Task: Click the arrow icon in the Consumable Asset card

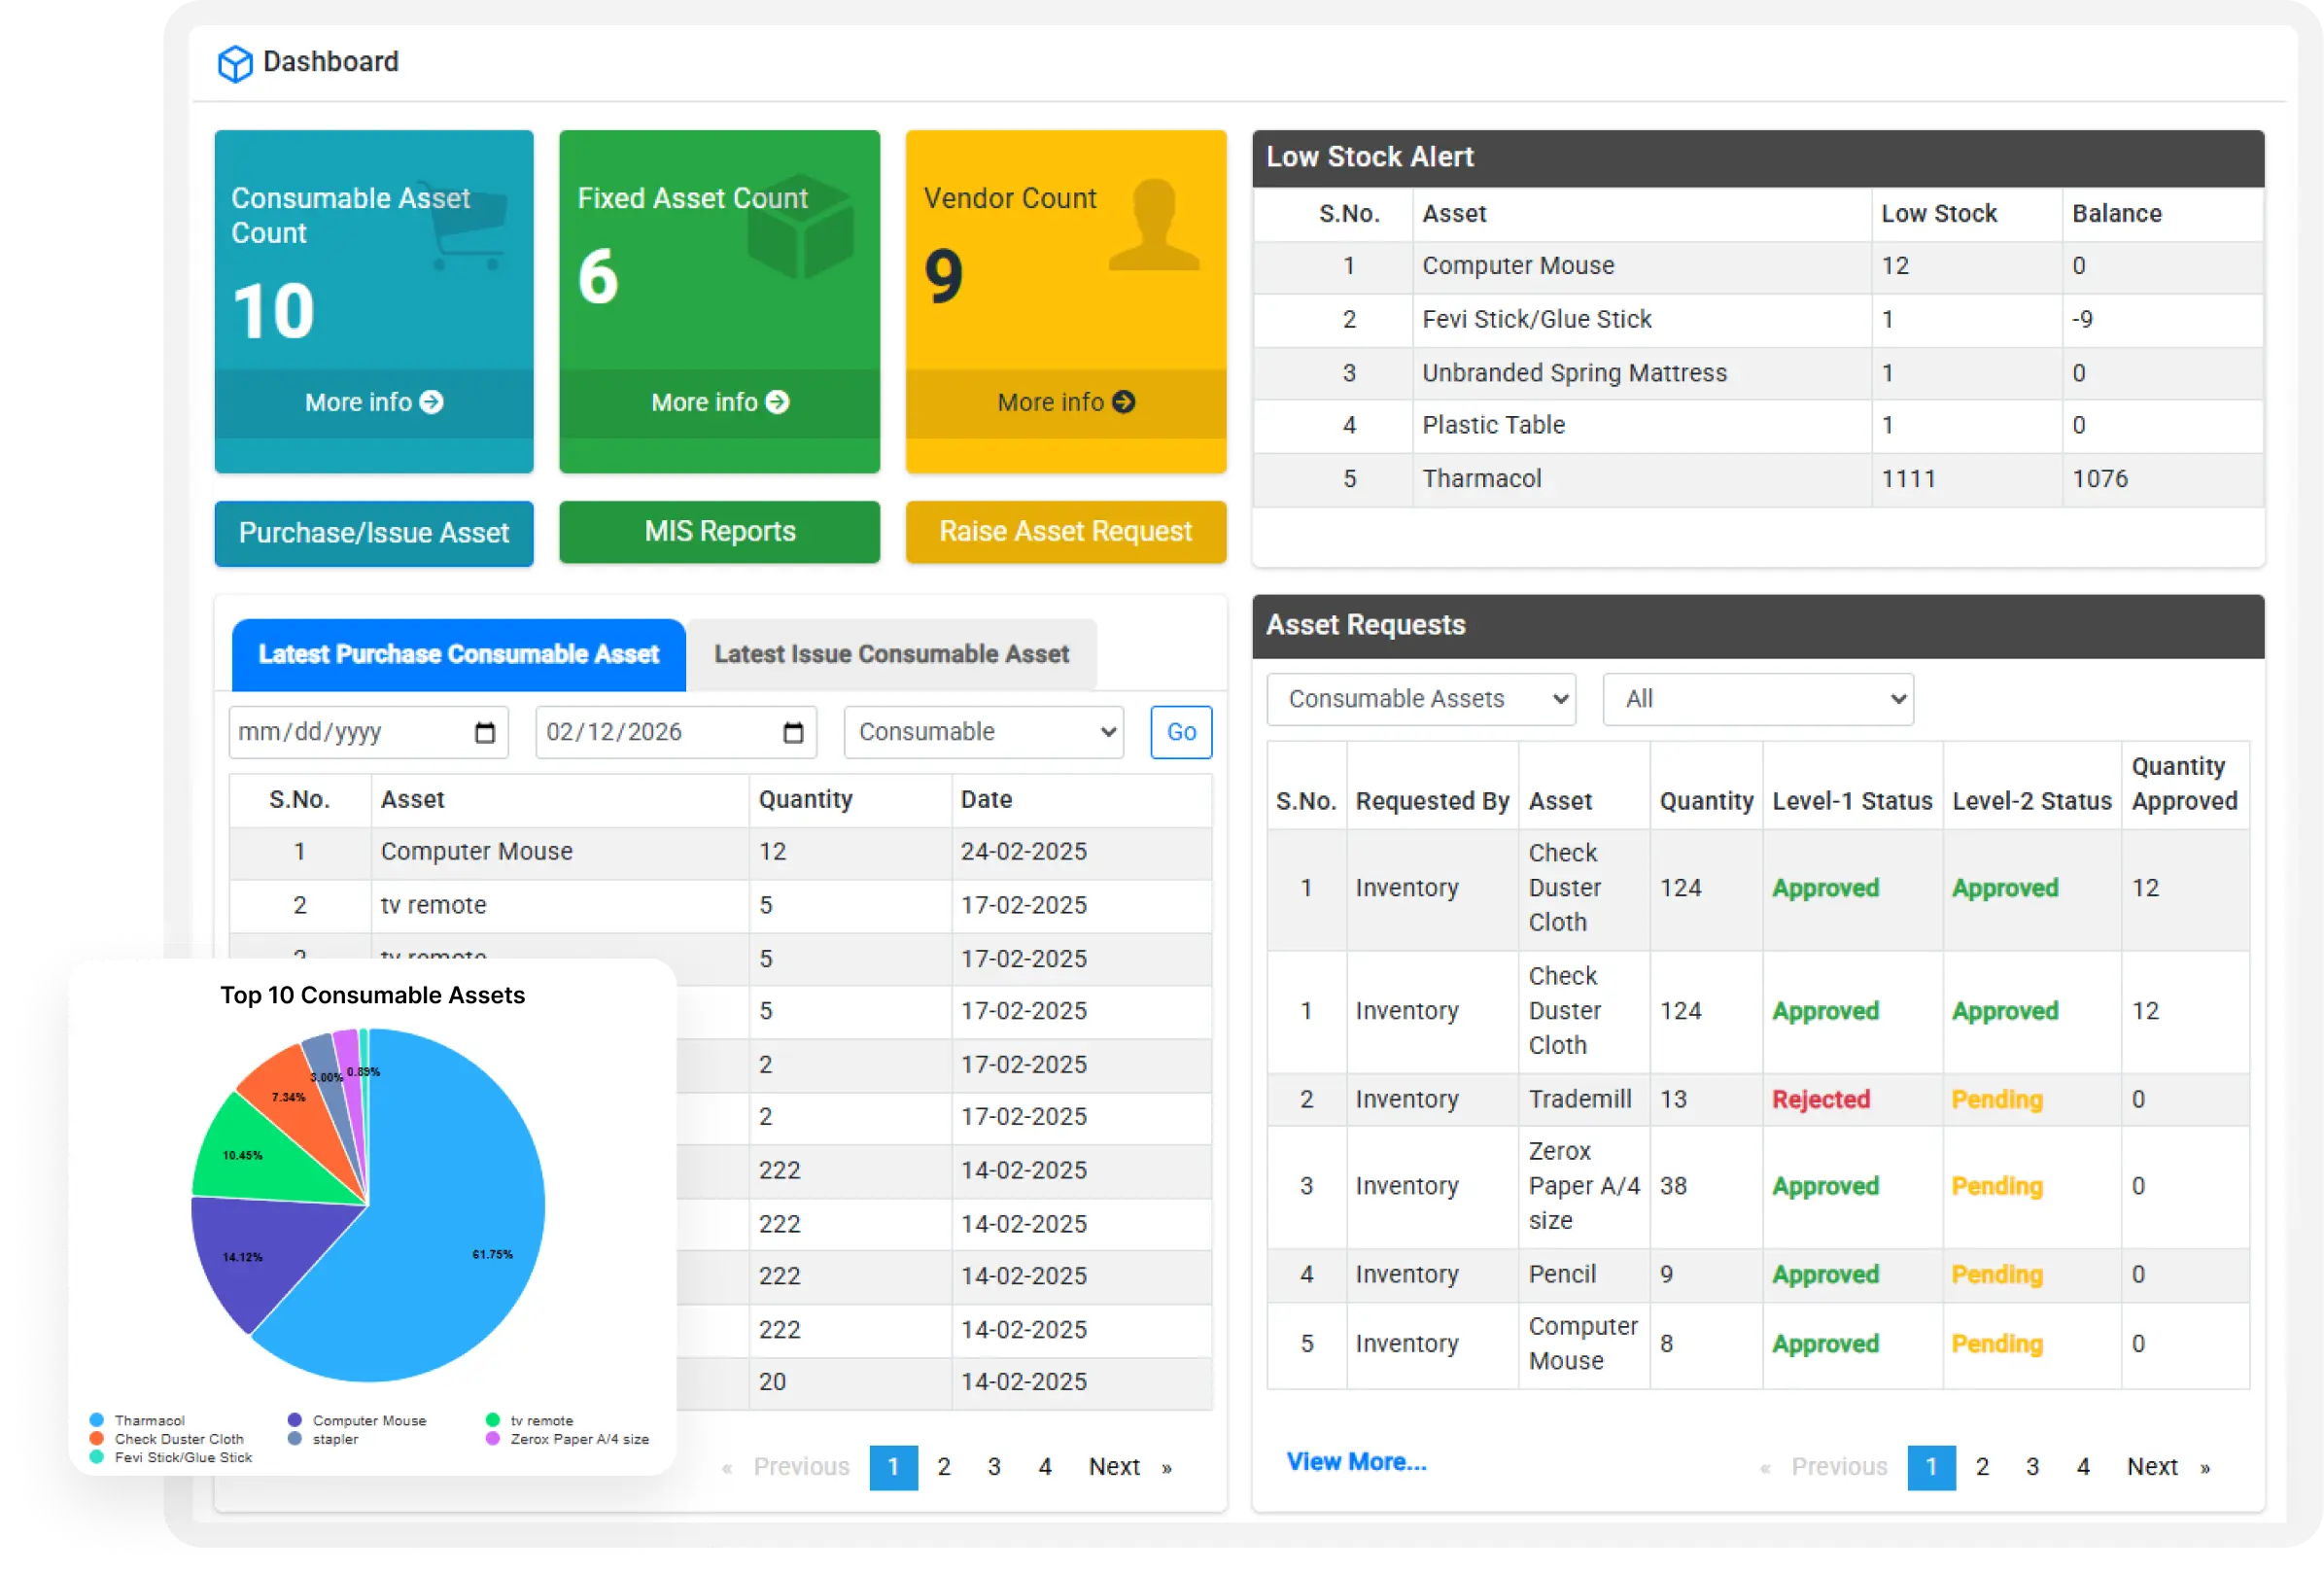Action: pyautogui.click(x=431, y=402)
